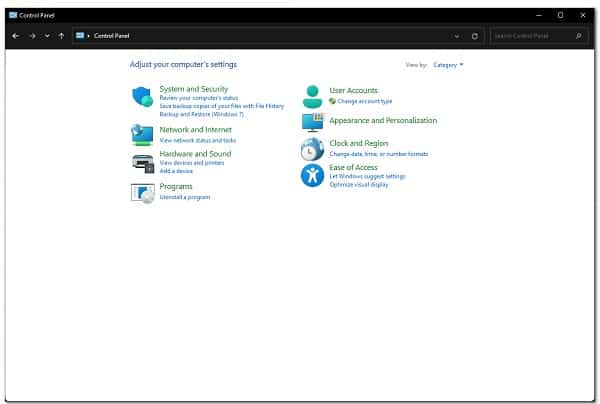This screenshot has height=404, width=600.
Task: Go forward using the forward arrow
Action: [32, 36]
